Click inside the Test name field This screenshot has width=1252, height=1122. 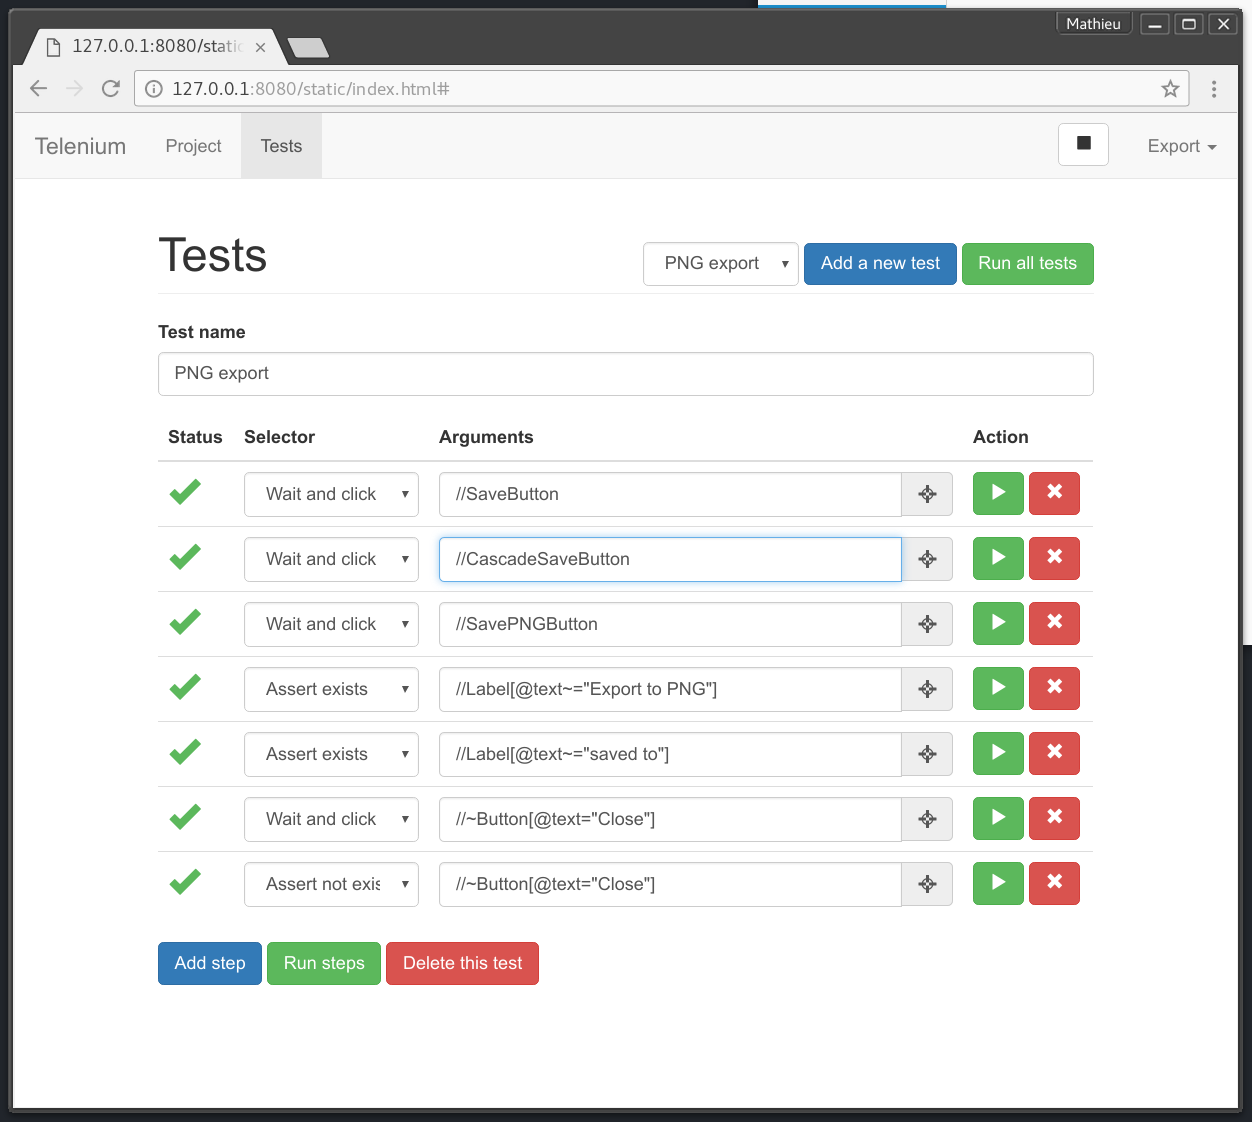(x=625, y=373)
